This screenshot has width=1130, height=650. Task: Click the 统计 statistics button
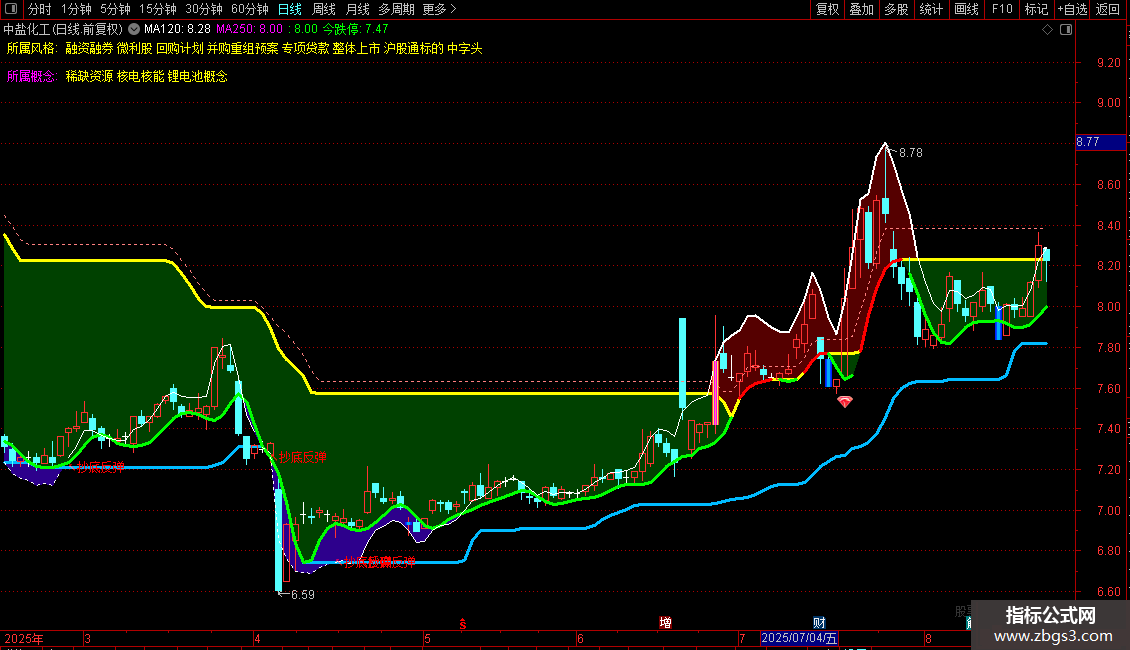click(931, 9)
